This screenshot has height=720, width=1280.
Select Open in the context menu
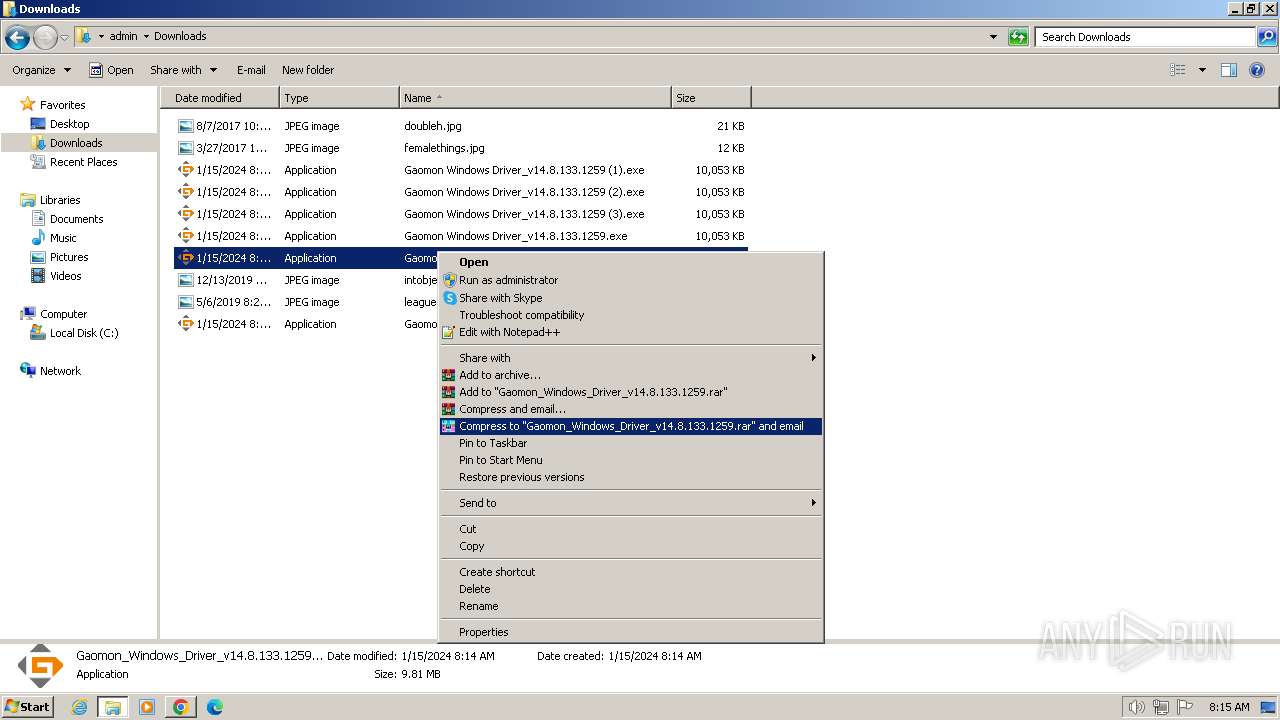coord(630,262)
